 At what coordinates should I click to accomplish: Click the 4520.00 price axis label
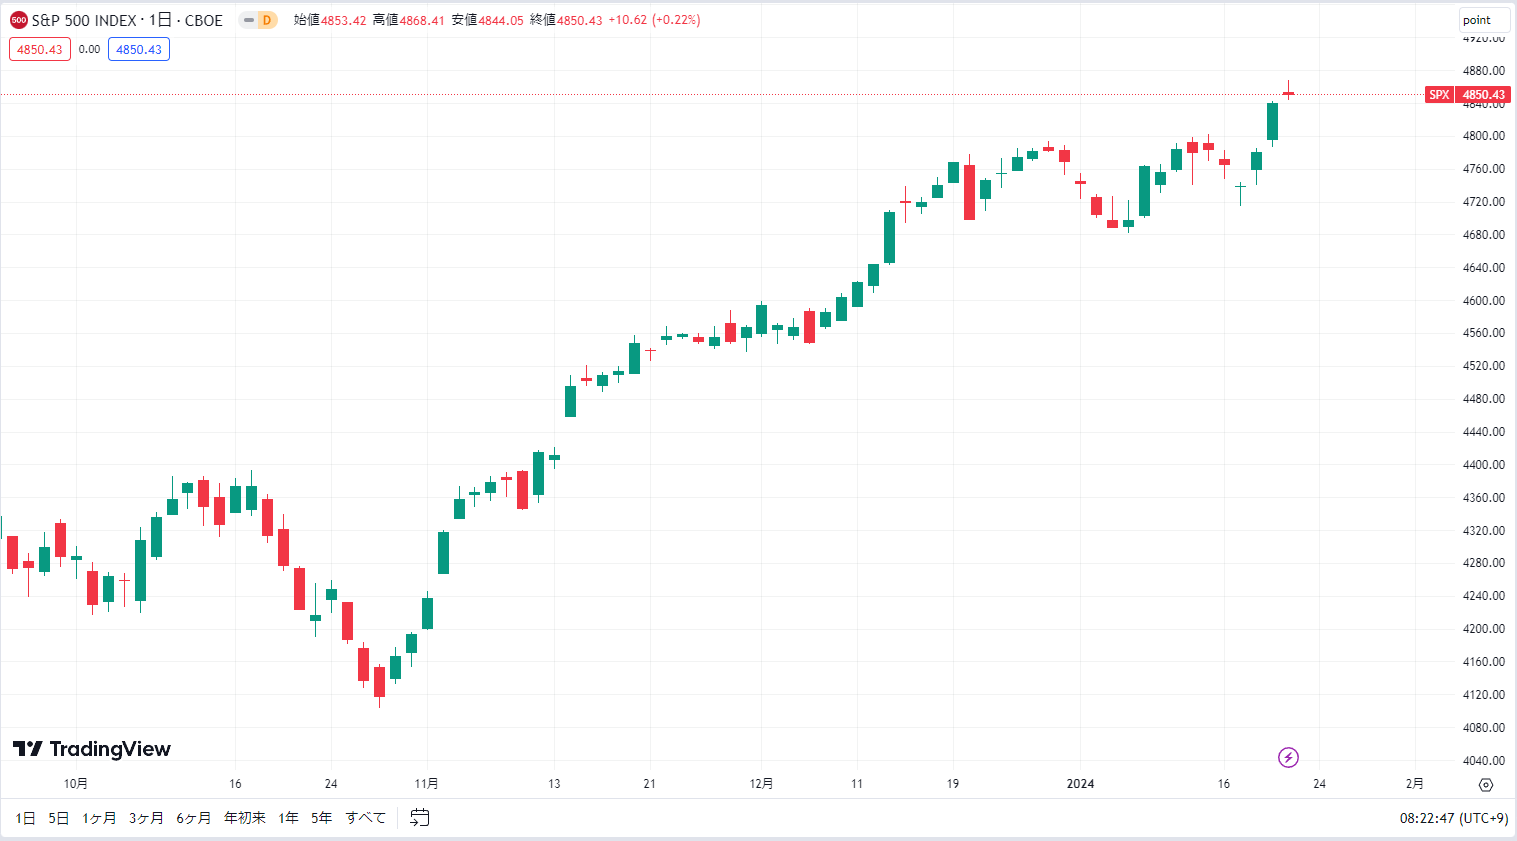click(x=1483, y=366)
